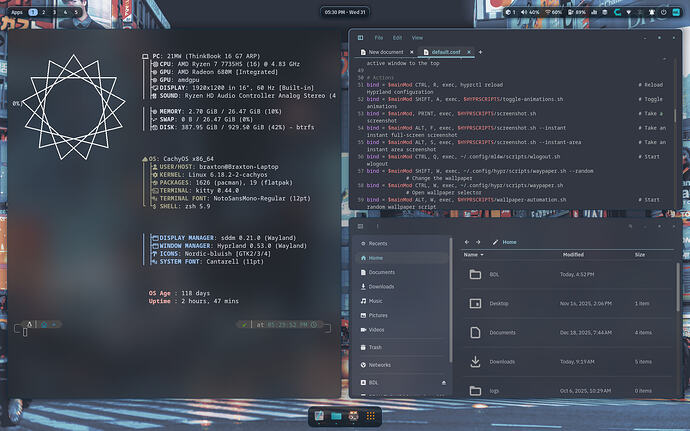Sort by the Modified column header
Viewport: 690px width, 431px height.
573,254
